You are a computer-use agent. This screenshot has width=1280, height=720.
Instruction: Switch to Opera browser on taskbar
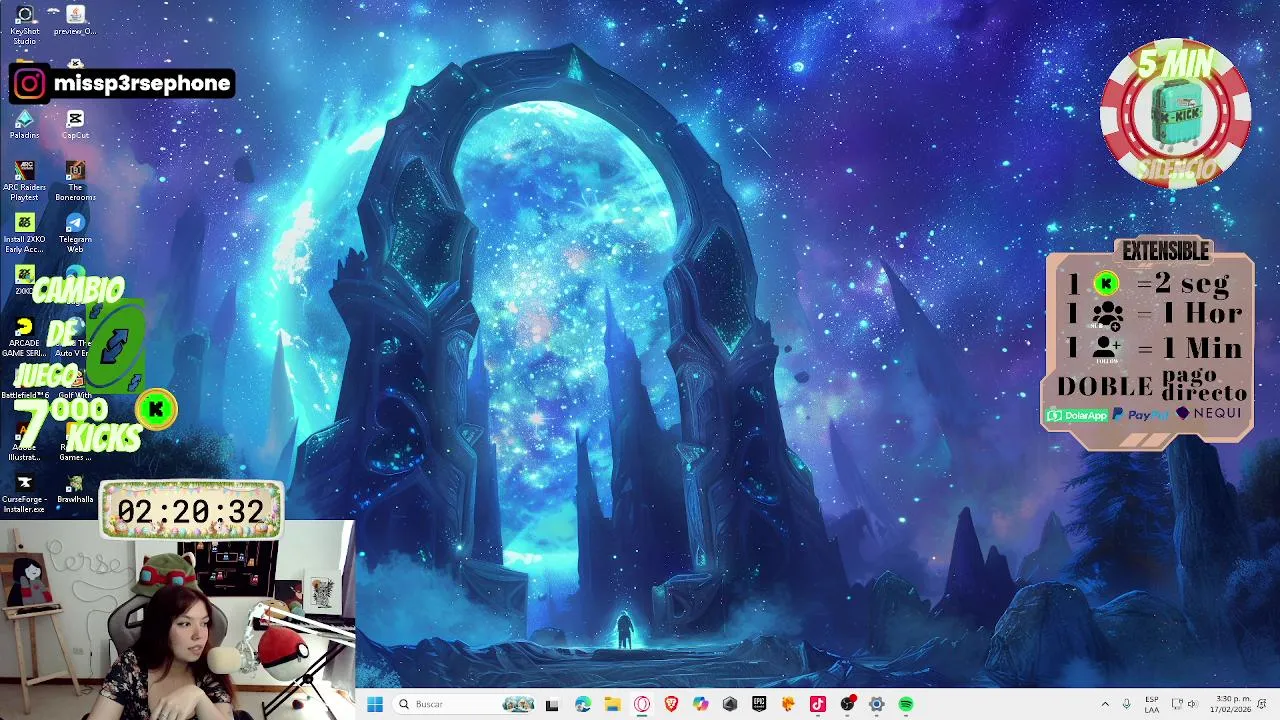tap(642, 704)
